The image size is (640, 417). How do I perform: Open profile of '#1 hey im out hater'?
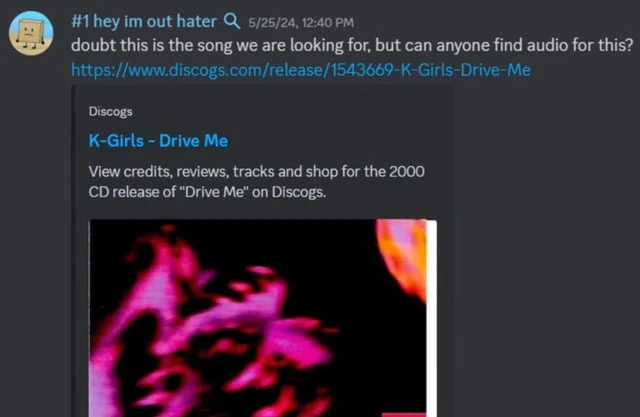pos(144,21)
